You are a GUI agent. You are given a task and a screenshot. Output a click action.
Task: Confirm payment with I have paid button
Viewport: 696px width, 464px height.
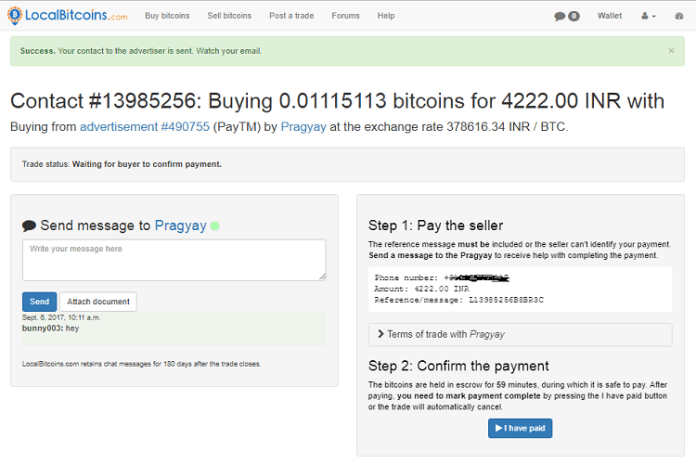(x=520, y=428)
